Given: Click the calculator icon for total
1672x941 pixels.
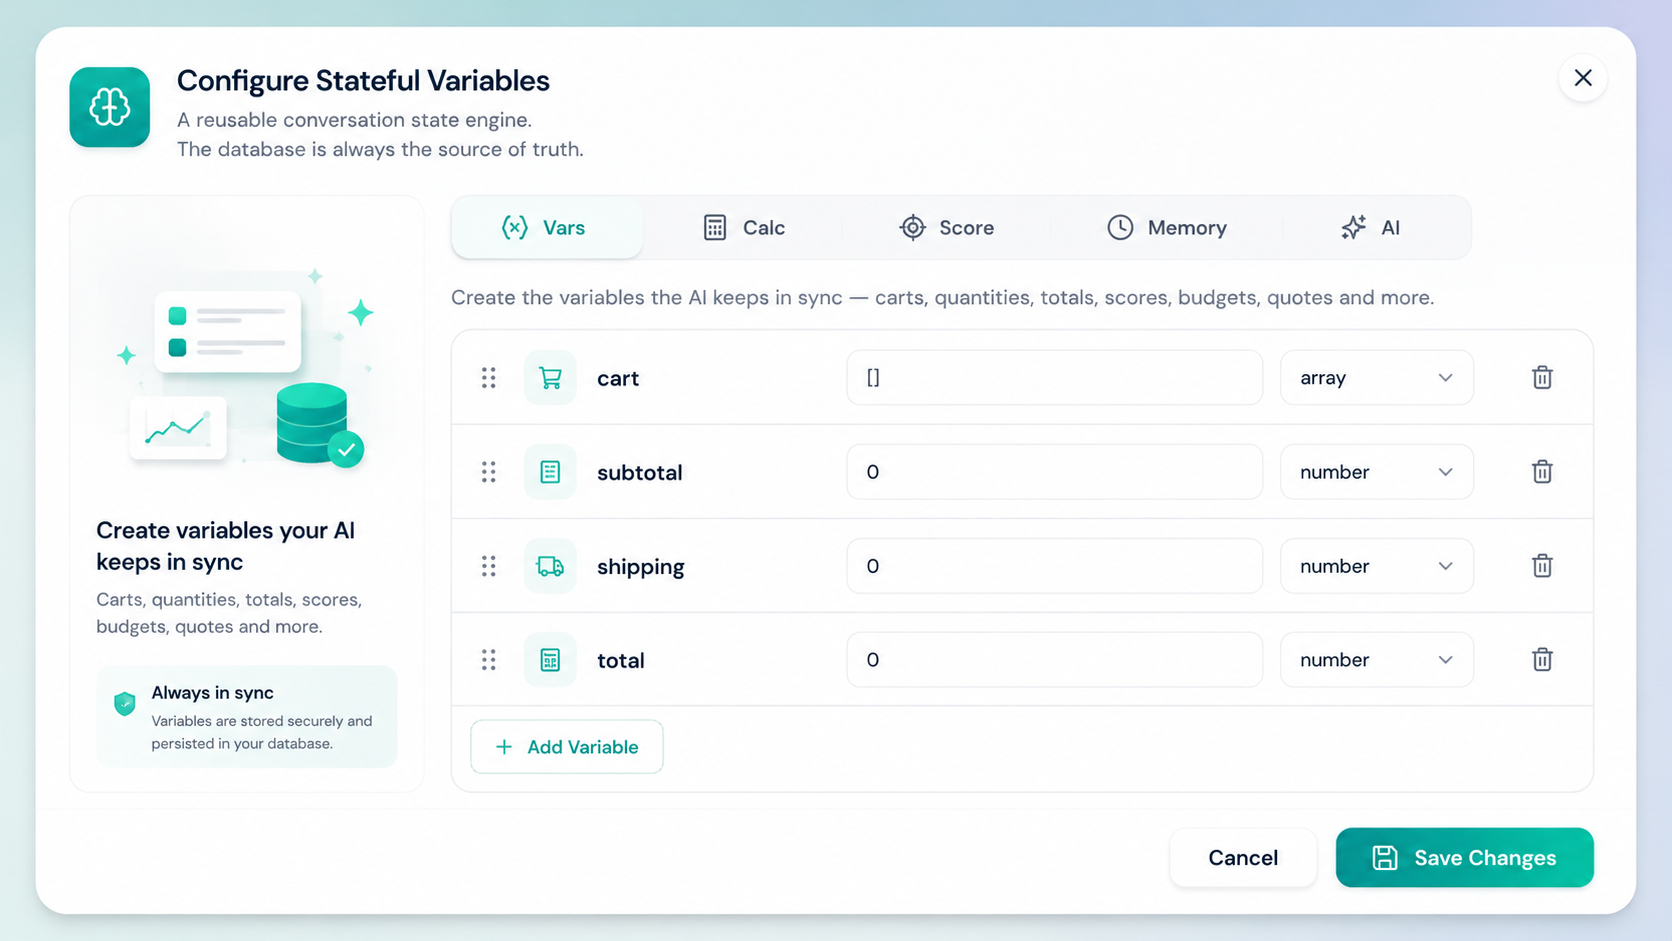Looking at the screenshot, I should point(550,660).
